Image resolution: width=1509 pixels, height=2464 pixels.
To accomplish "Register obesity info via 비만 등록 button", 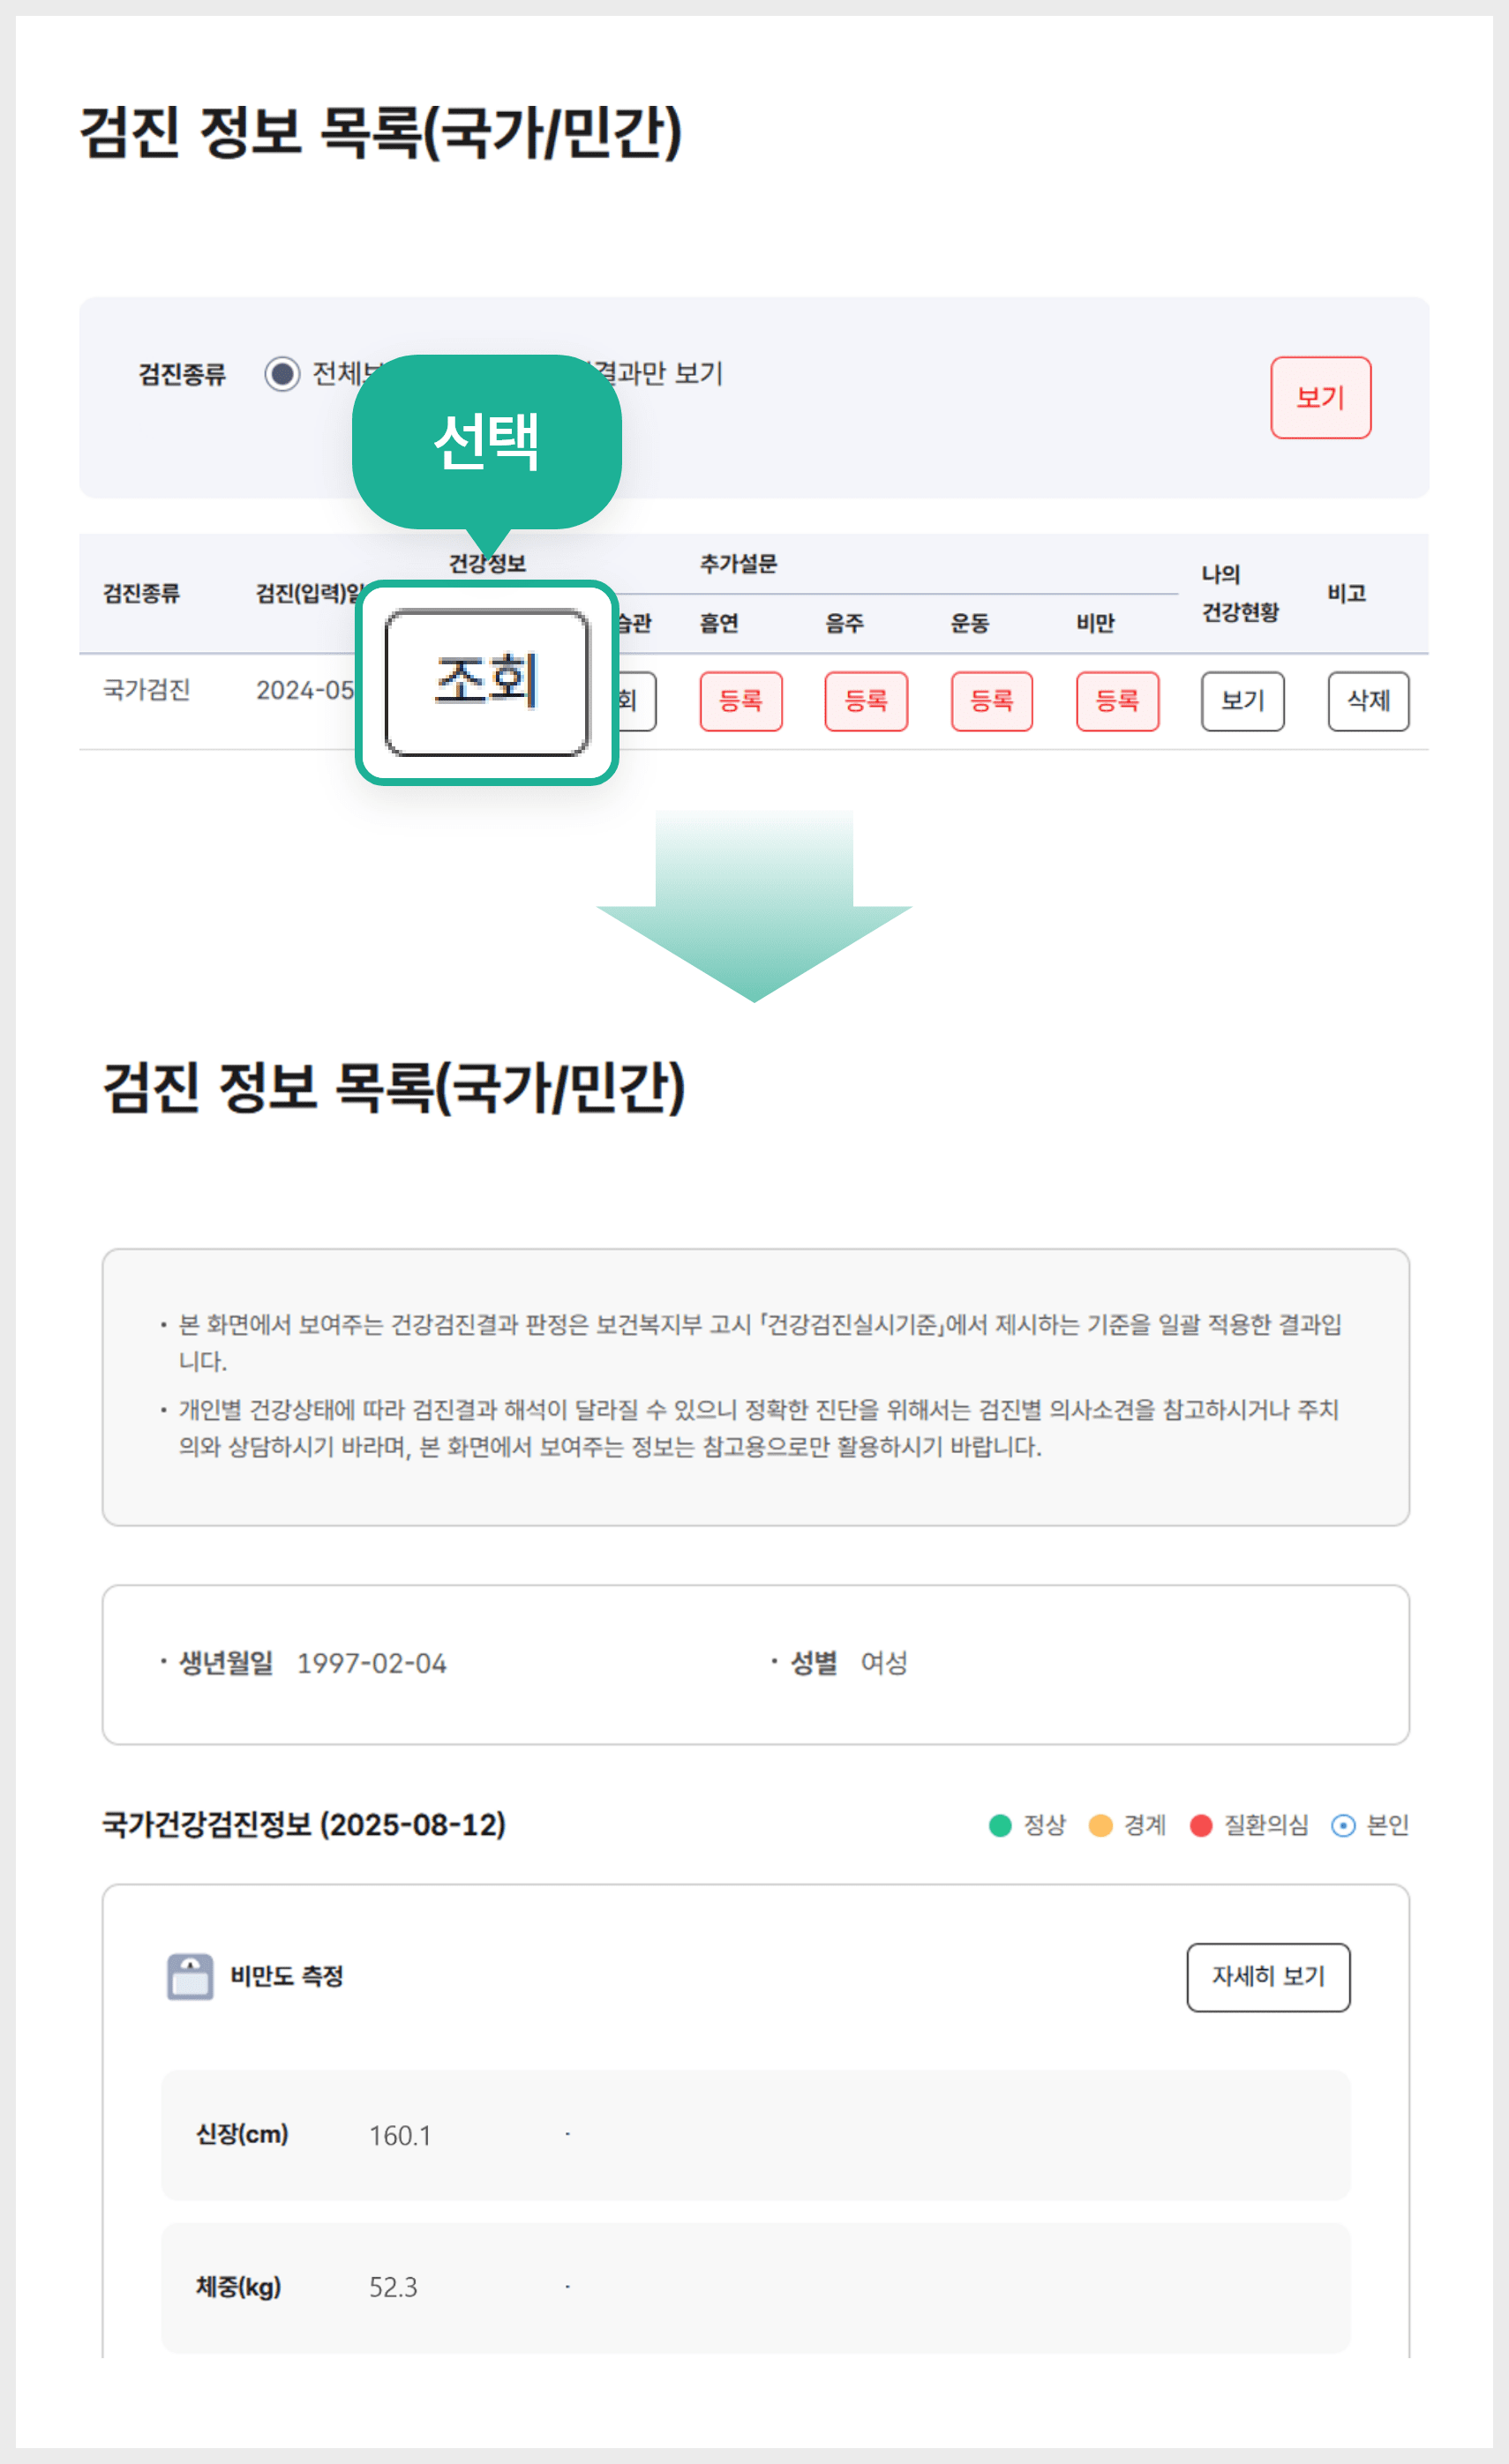I will pyautogui.click(x=1117, y=701).
